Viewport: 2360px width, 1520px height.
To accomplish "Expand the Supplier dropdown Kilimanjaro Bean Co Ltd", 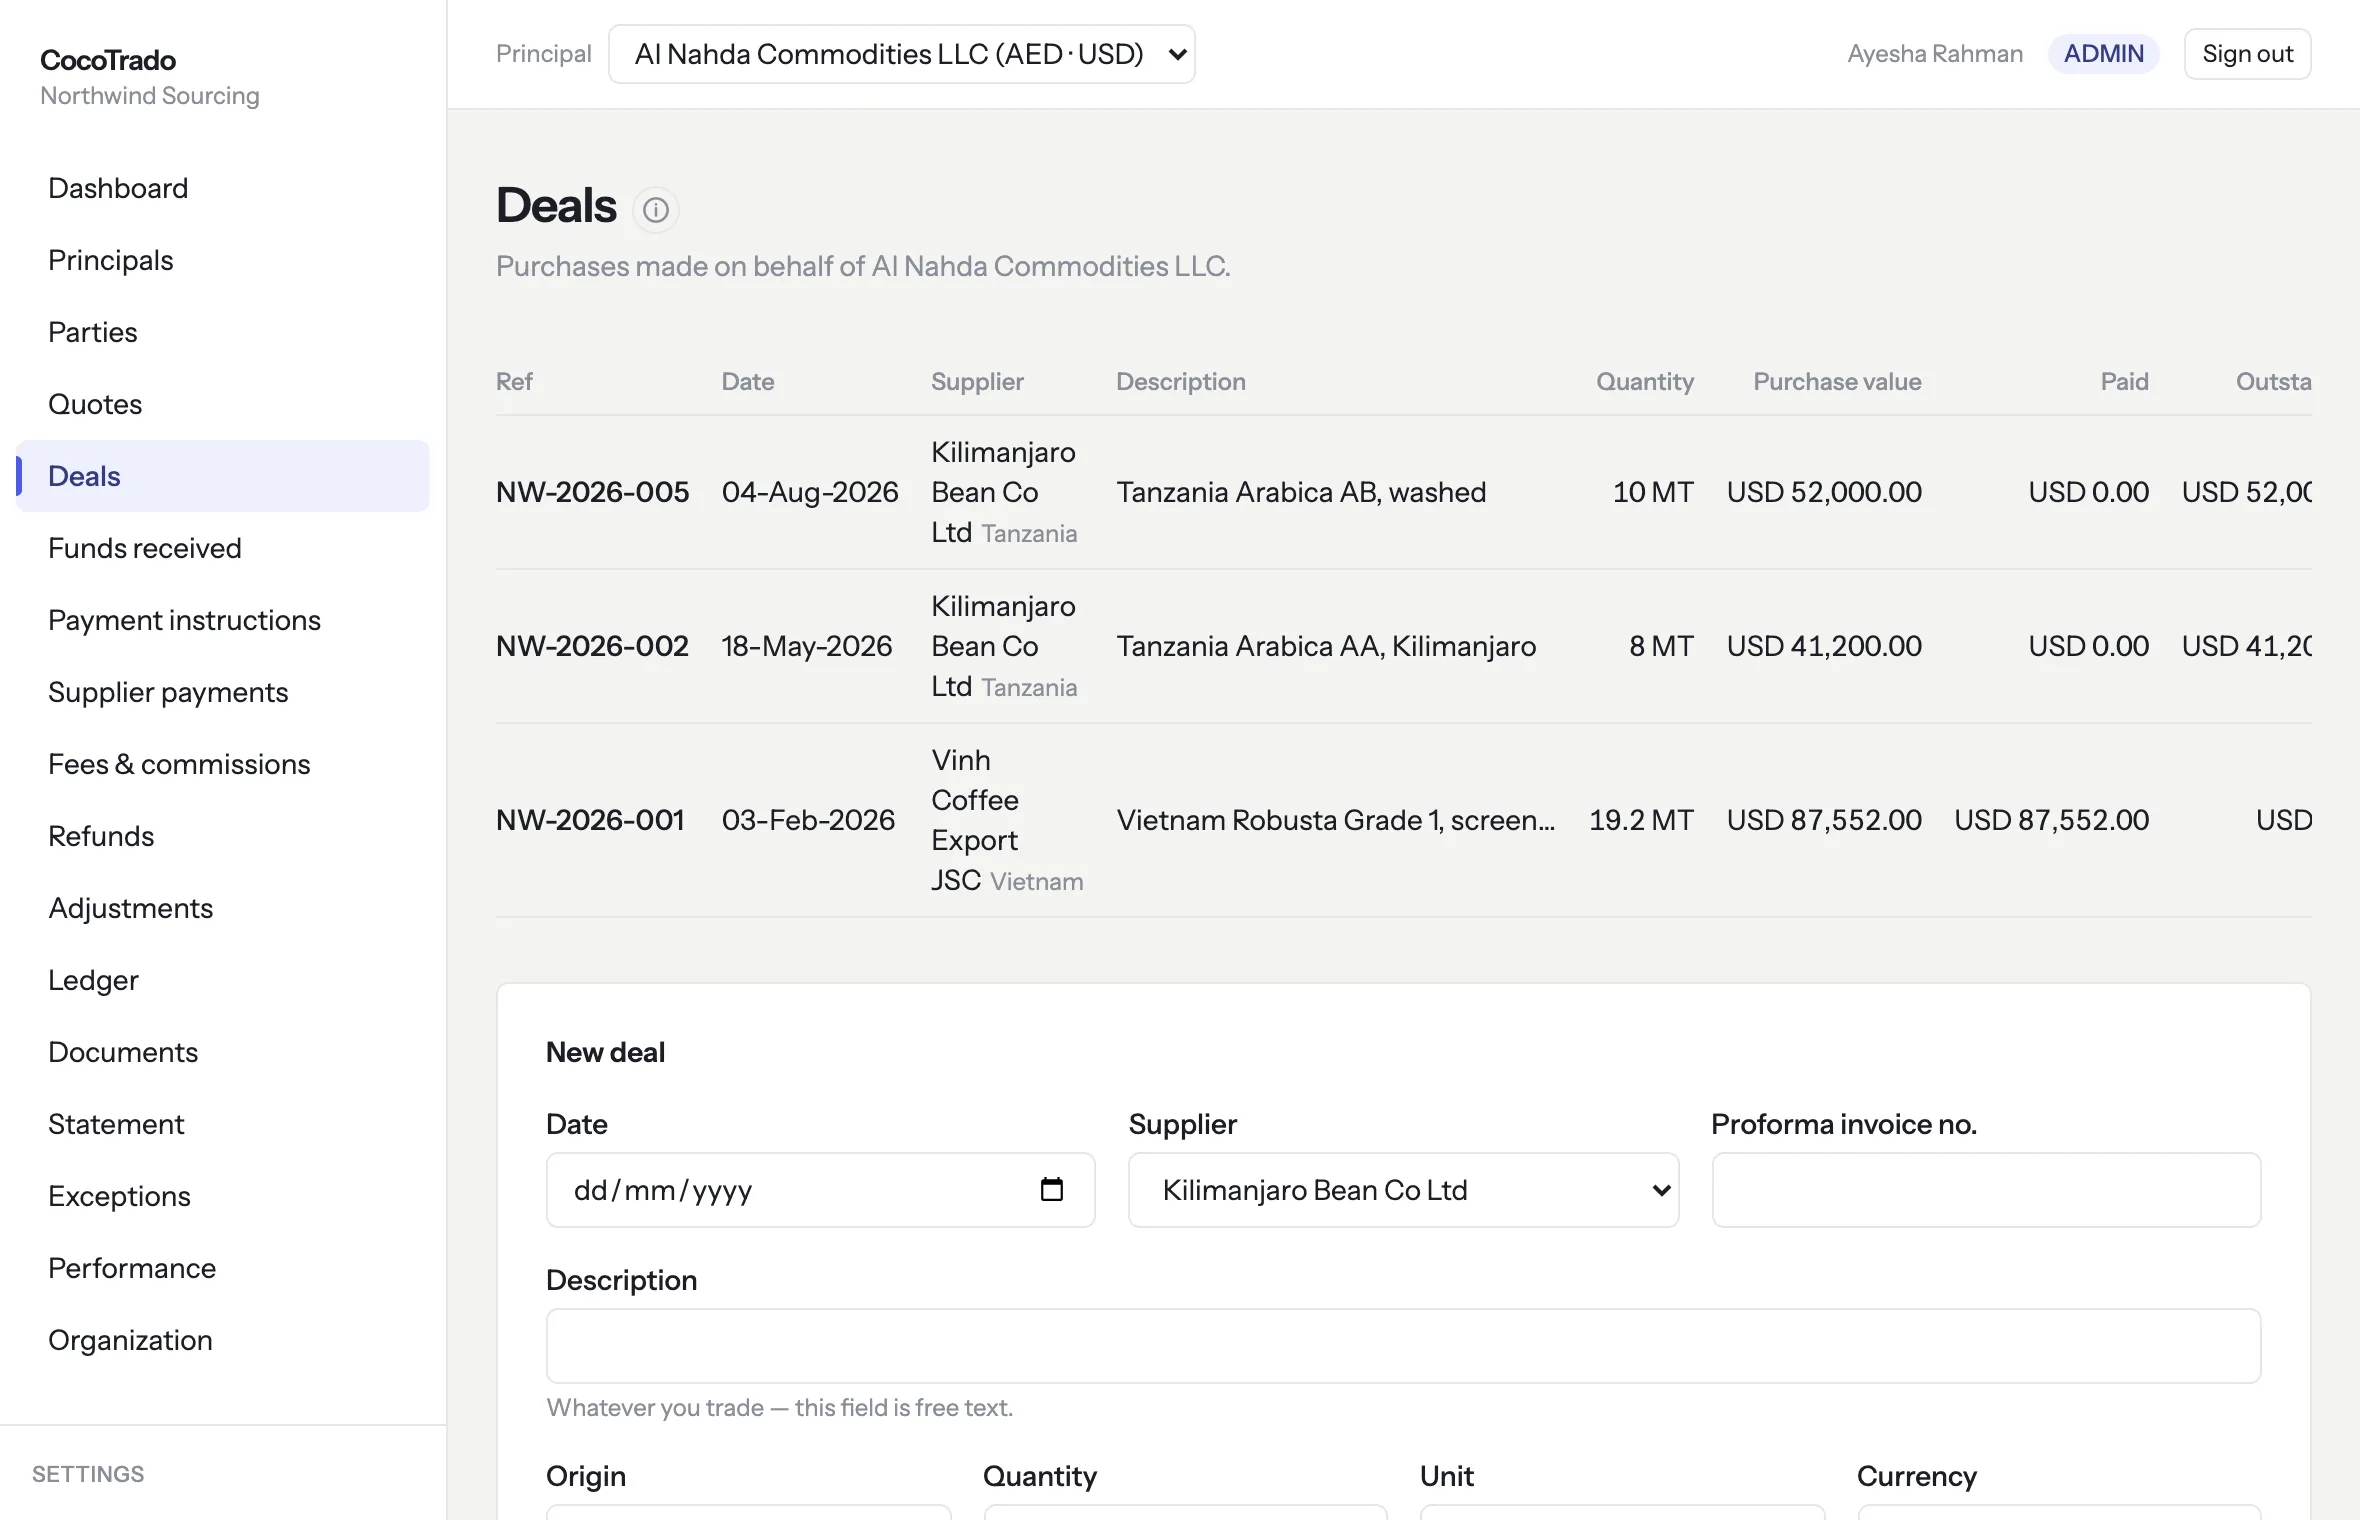I will coord(1403,1190).
